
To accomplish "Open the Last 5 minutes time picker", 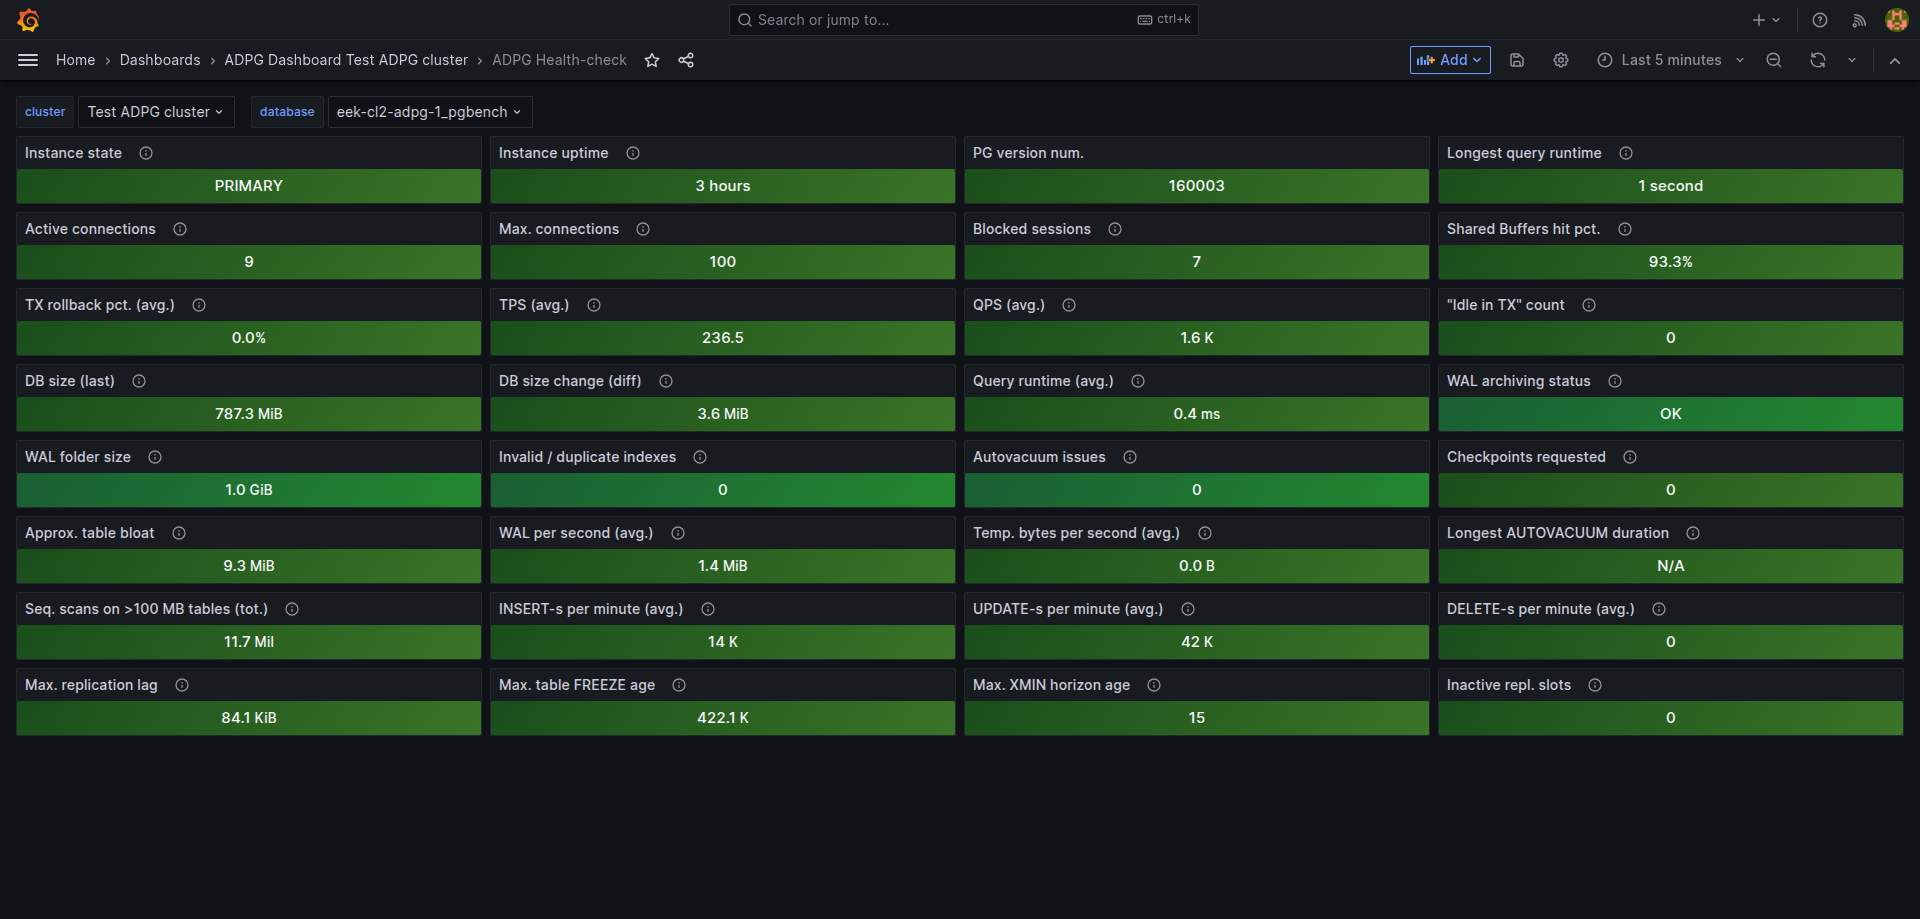I will (x=1670, y=60).
